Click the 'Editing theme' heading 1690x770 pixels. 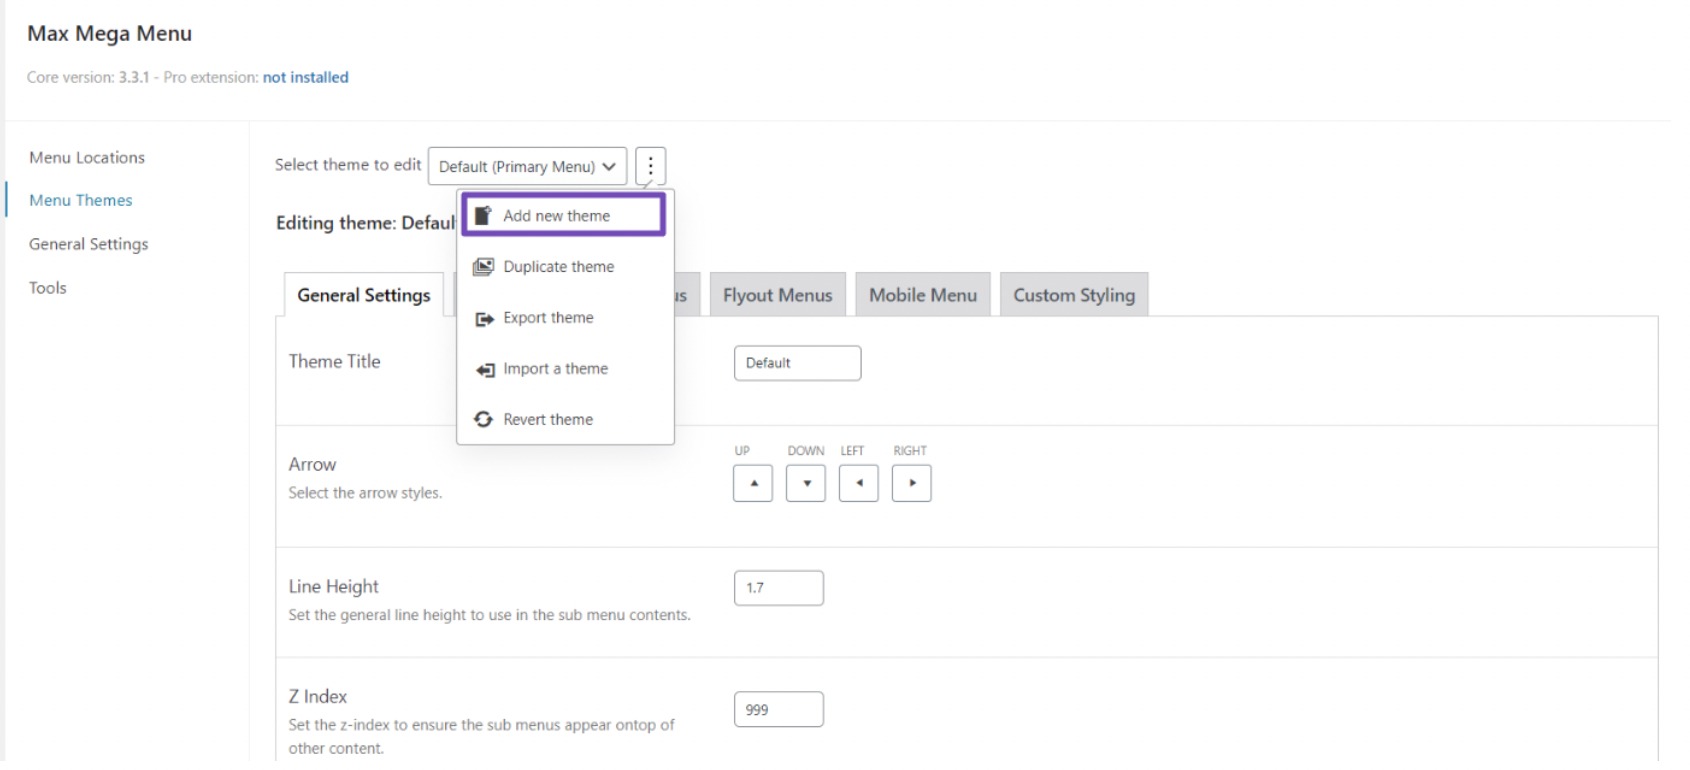coord(366,223)
